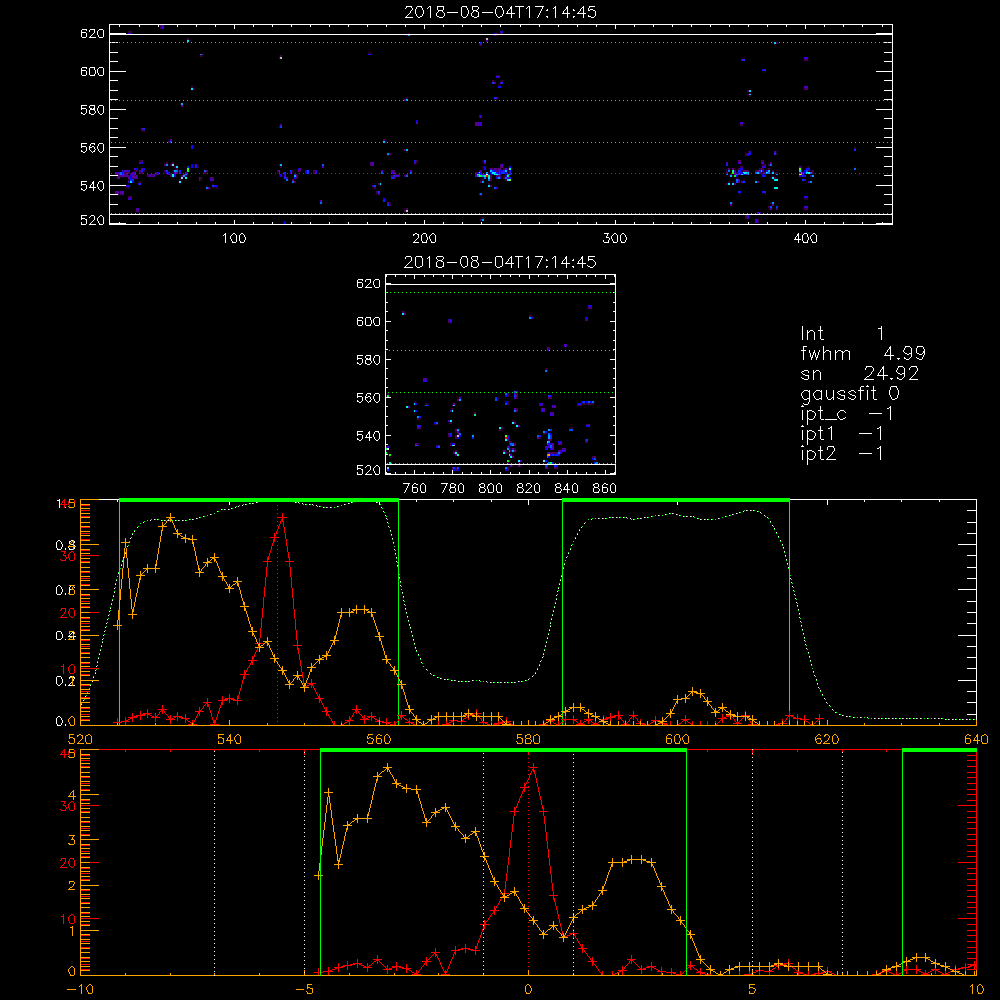This screenshot has width=1000, height=1000.
Task: Click x-axis tick 100 on top plot
Action: coord(234,239)
